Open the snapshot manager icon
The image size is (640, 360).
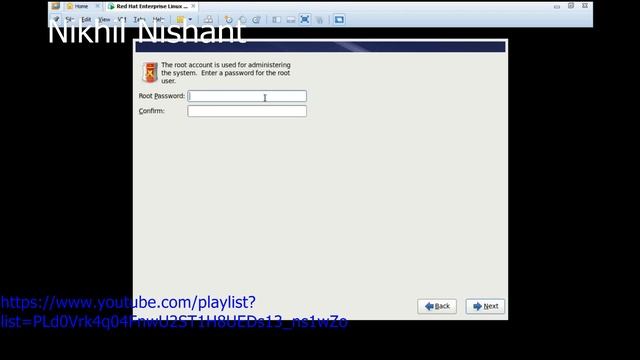point(257,20)
